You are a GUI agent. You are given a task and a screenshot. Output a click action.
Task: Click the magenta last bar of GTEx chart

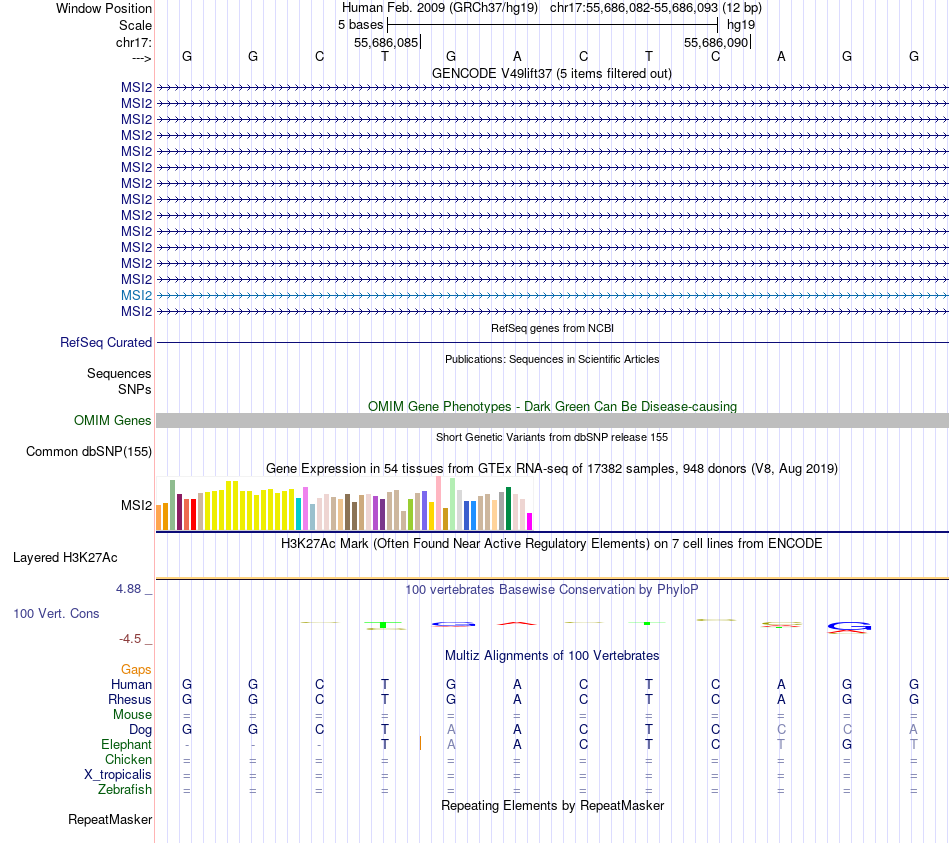[x=530, y=522]
